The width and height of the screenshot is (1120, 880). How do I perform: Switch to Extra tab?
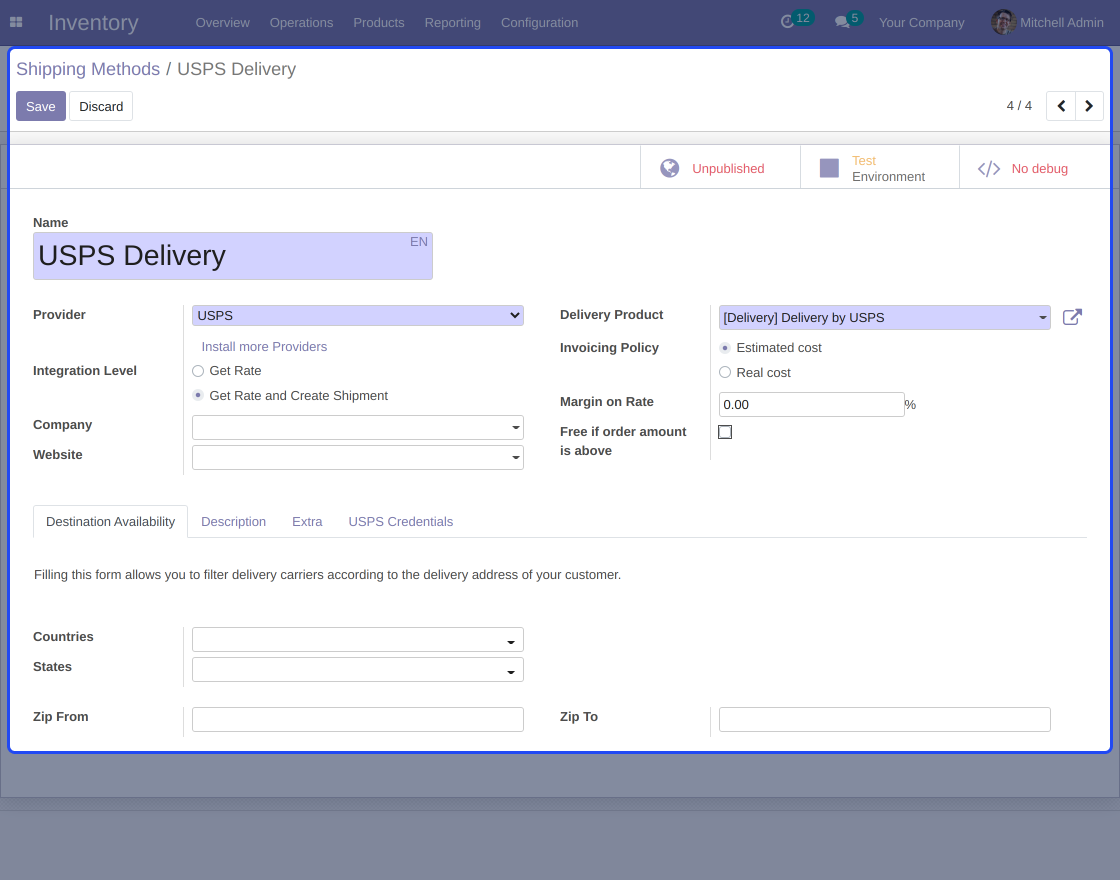[307, 521]
